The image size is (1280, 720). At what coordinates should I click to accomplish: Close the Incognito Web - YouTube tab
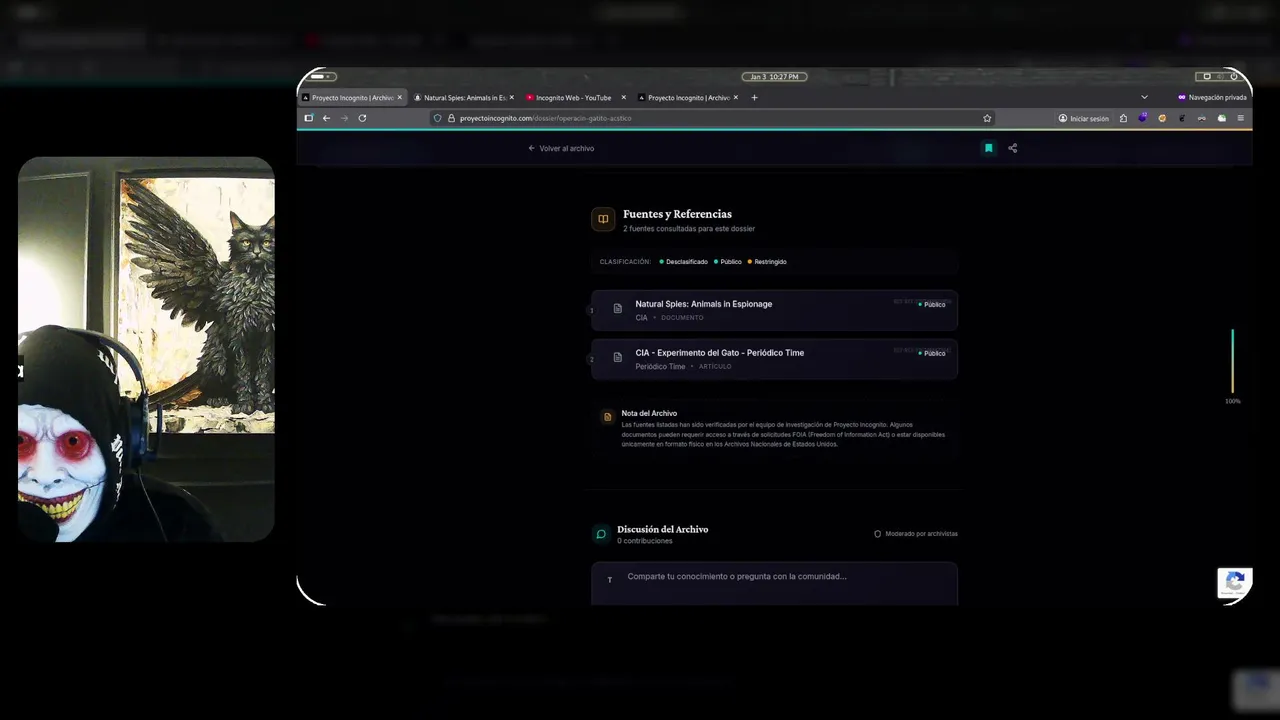click(x=624, y=98)
